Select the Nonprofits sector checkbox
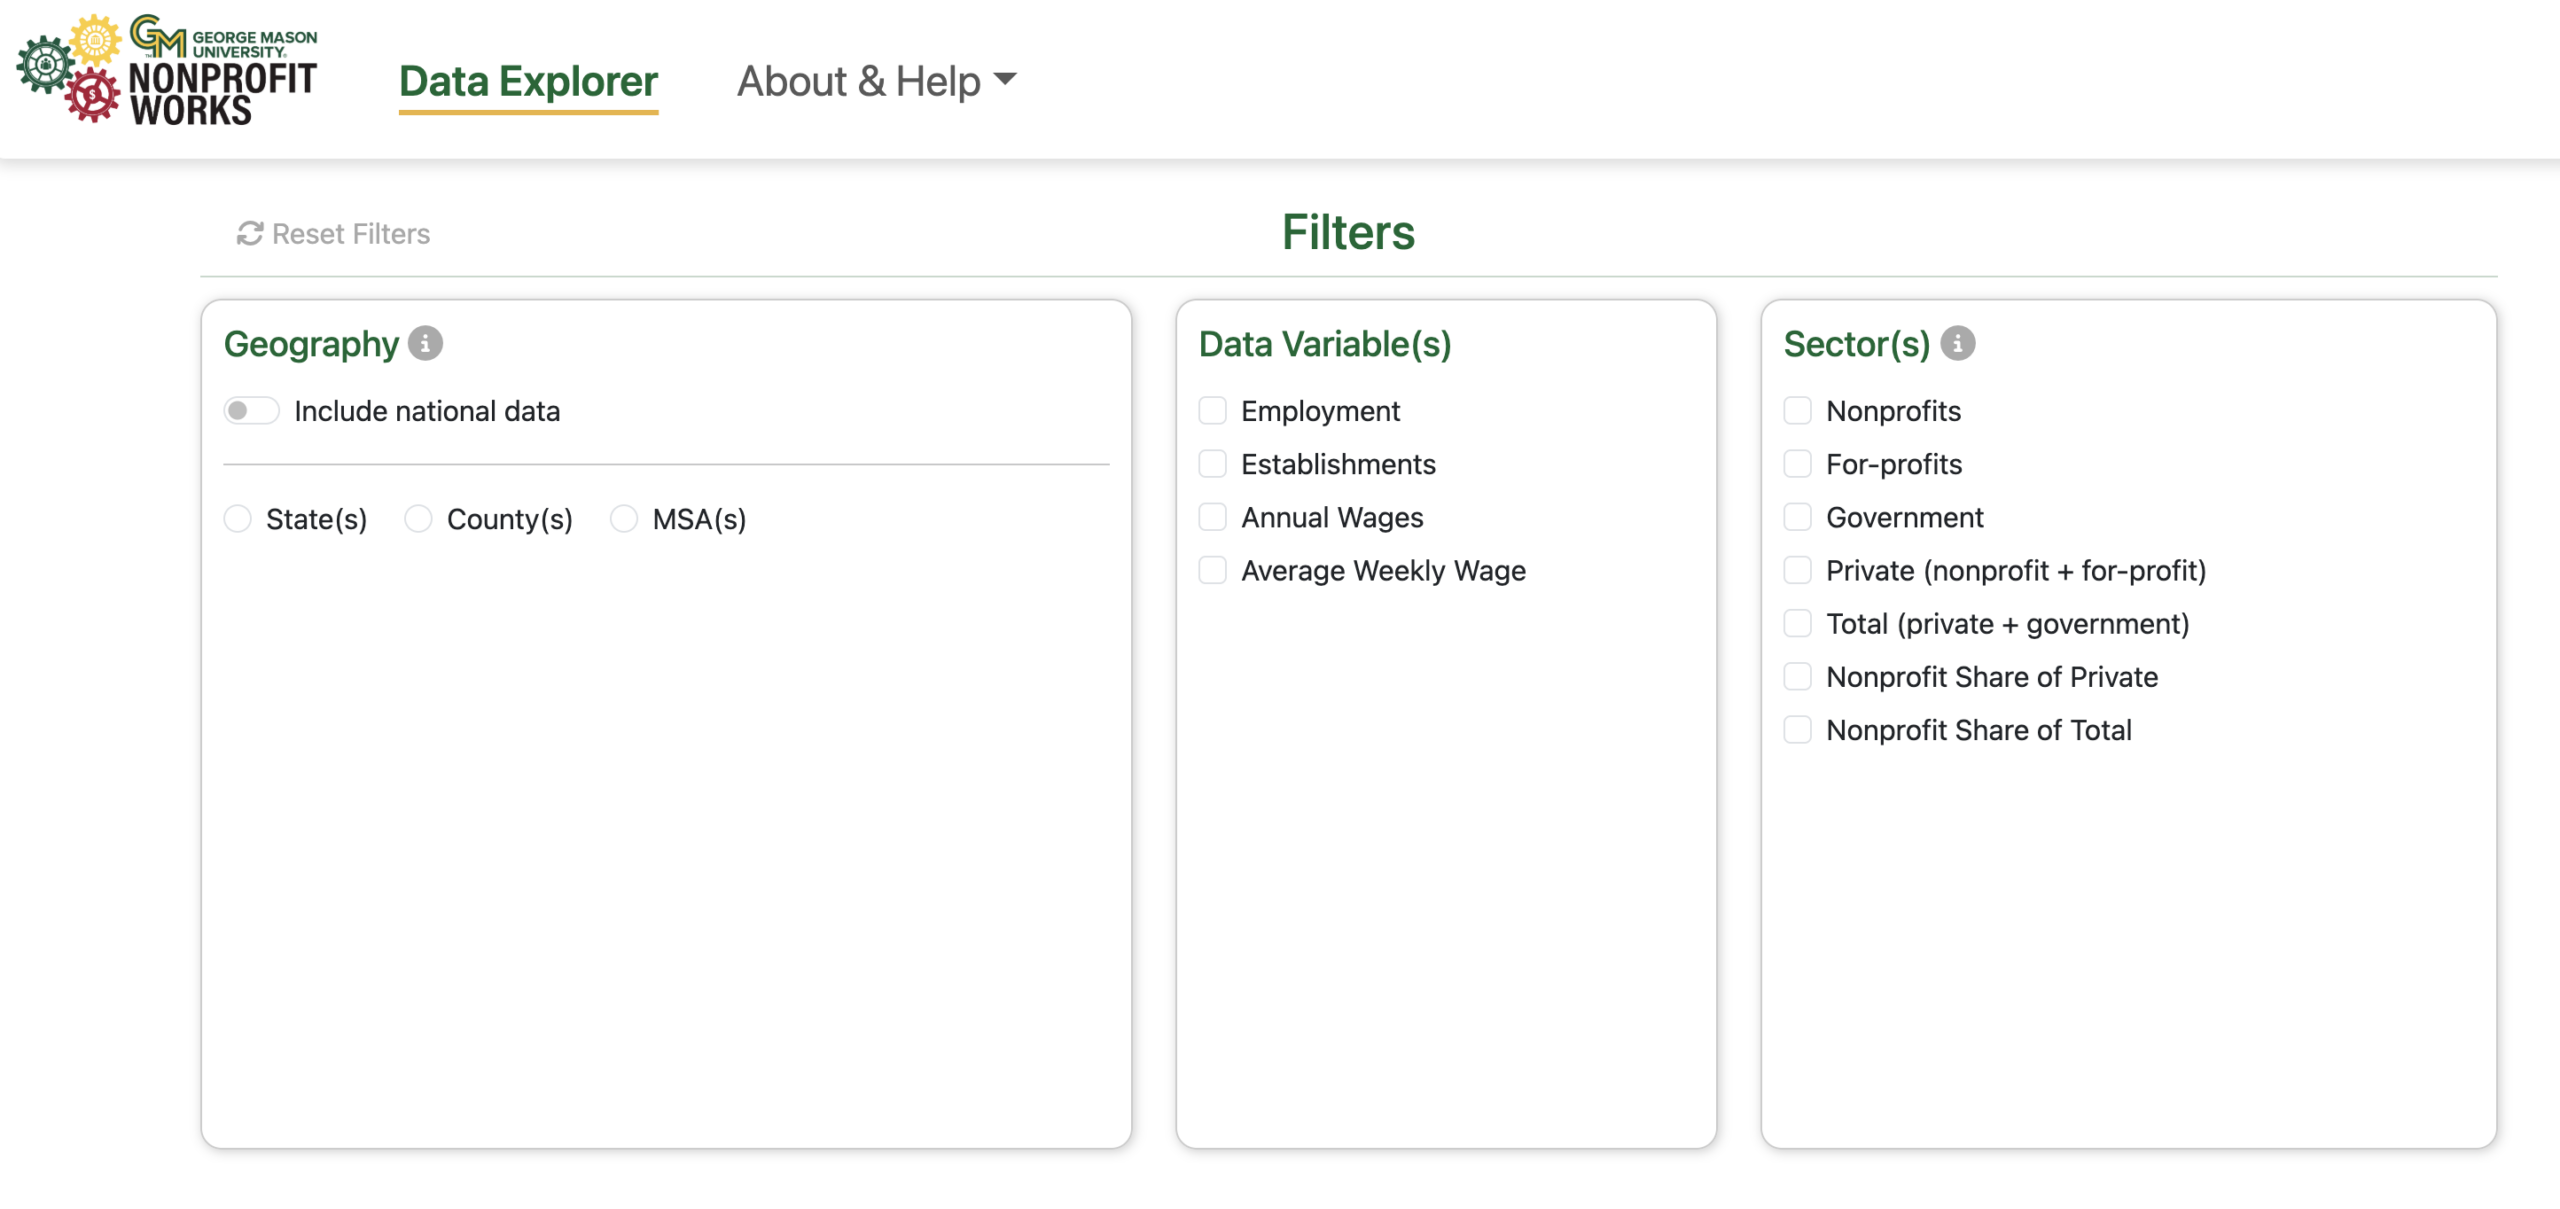Screen dimensions: 2560x1209 pyautogui.click(x=1797, y=411)
